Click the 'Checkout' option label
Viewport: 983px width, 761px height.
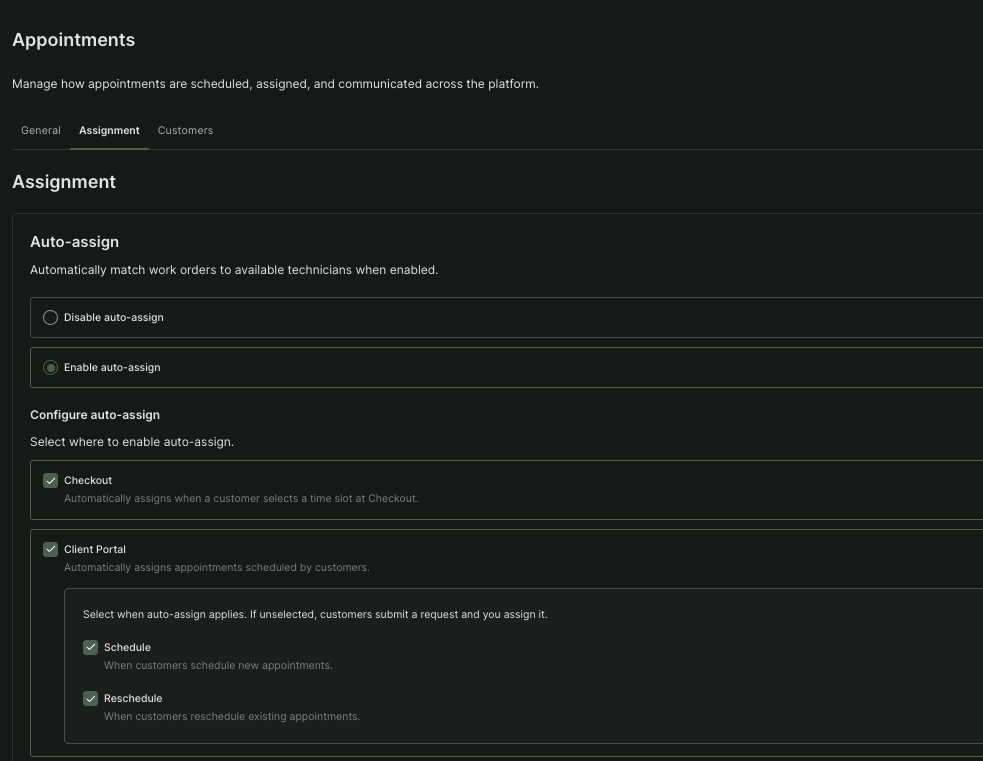click(x=88, y=480)
